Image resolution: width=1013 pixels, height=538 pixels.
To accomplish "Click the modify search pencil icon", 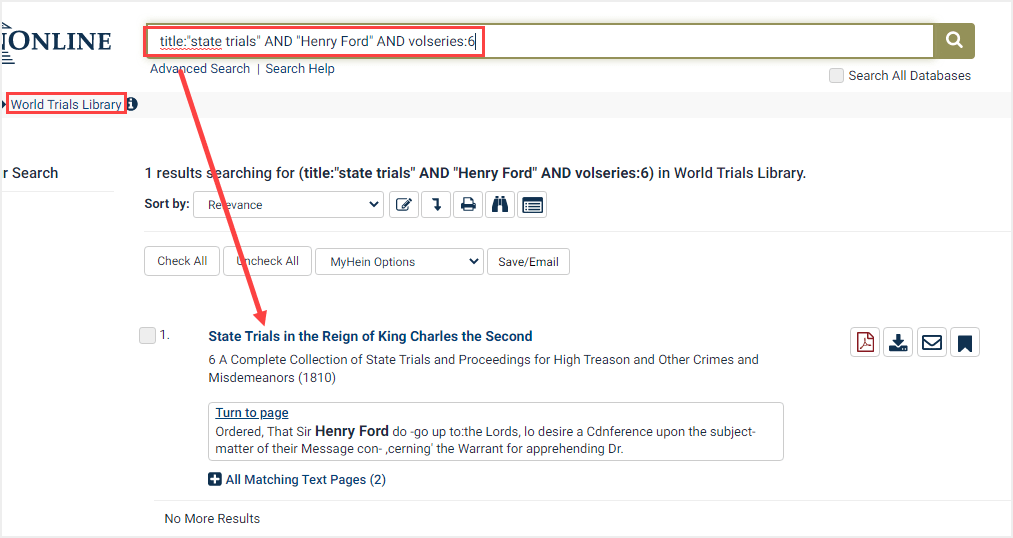I will (x=404, y=205).
